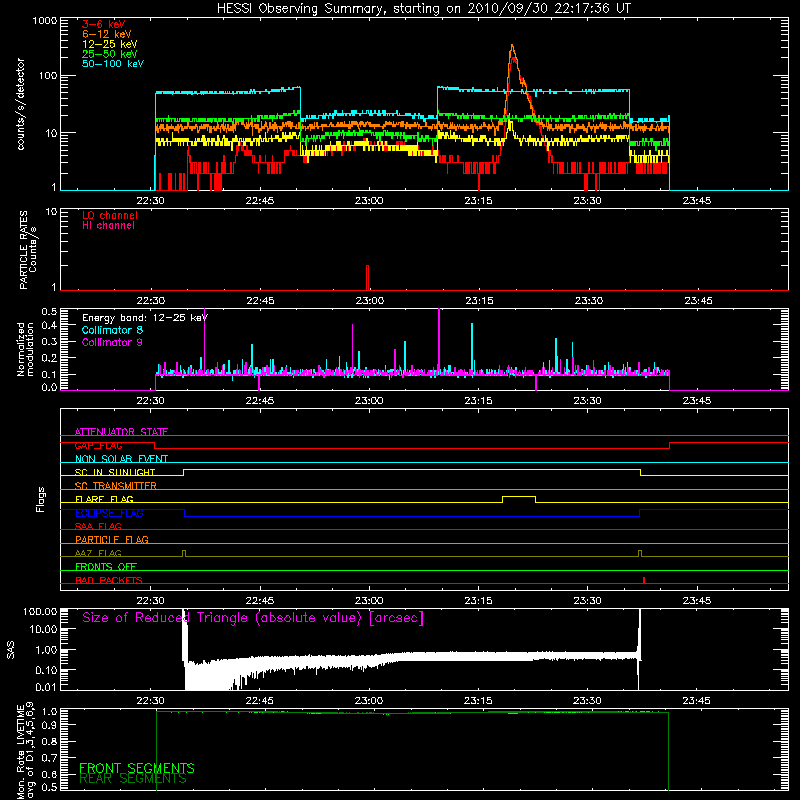Click the HESSI Observing Summary title

[x=424, y=8]
